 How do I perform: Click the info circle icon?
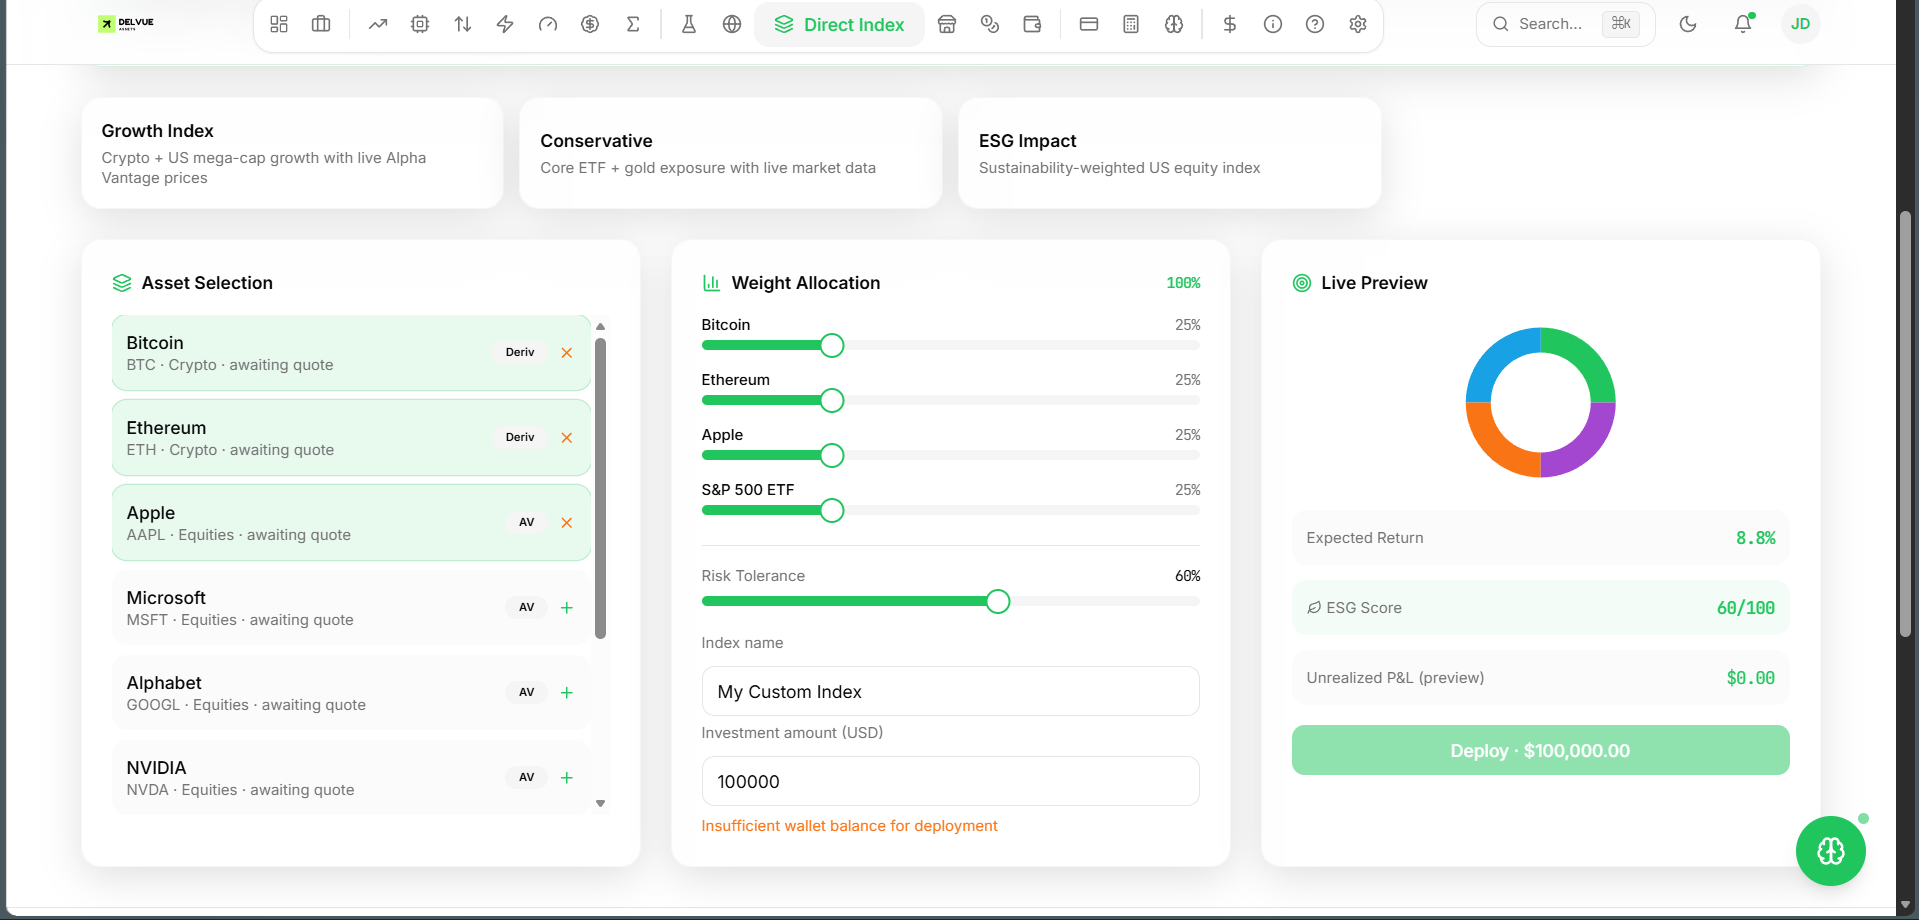[x=1273, y=24]
